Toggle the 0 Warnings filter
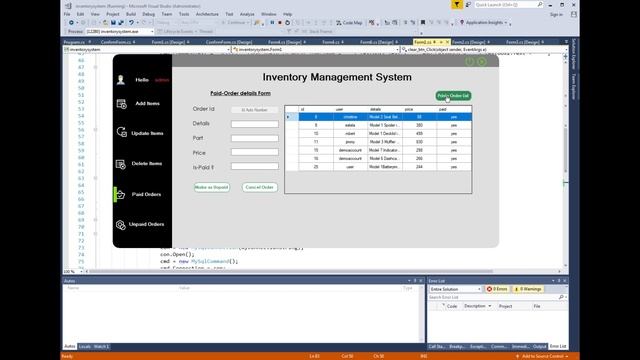 (528, 289)
